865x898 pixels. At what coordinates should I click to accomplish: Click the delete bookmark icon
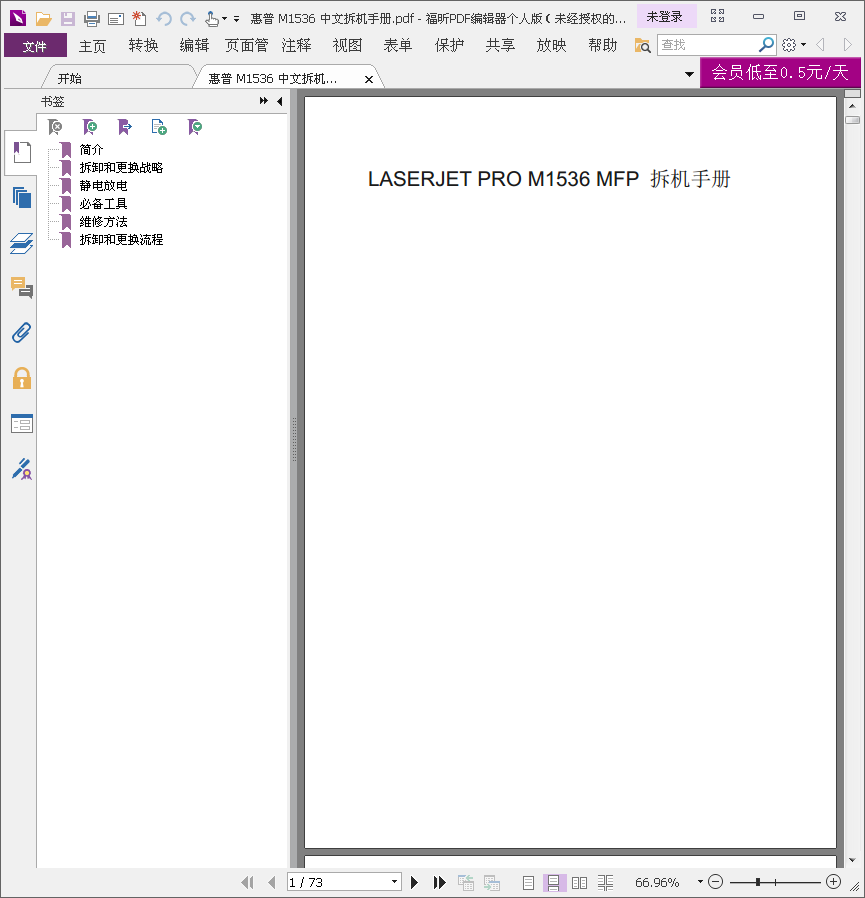click(x=55, y=127)
